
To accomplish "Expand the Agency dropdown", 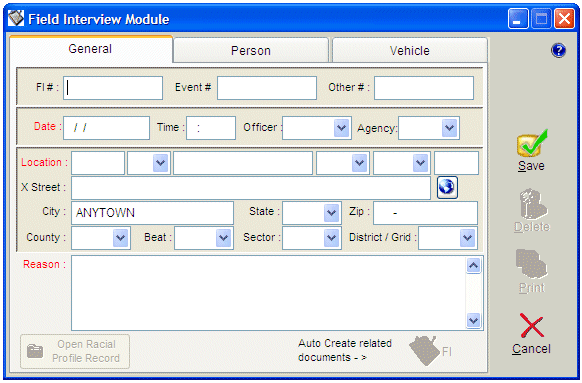I will point(449,128).
